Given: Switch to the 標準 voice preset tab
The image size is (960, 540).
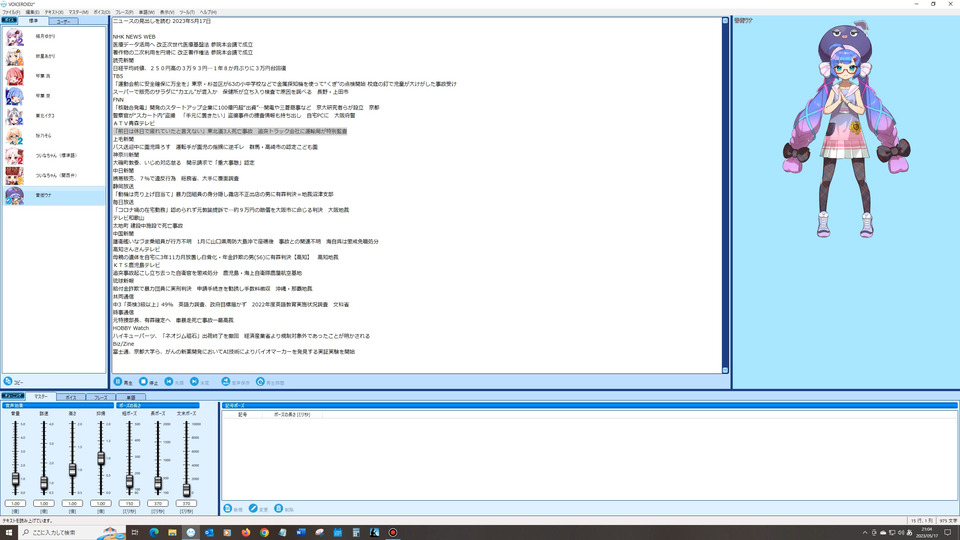Looking at the screenshot, I should point(34,21).
